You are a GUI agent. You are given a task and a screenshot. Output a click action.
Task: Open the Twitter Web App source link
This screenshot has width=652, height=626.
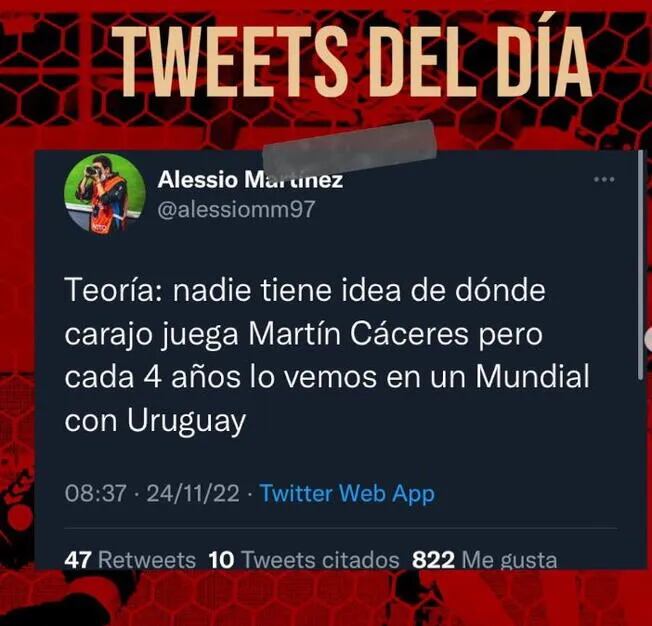347,494
